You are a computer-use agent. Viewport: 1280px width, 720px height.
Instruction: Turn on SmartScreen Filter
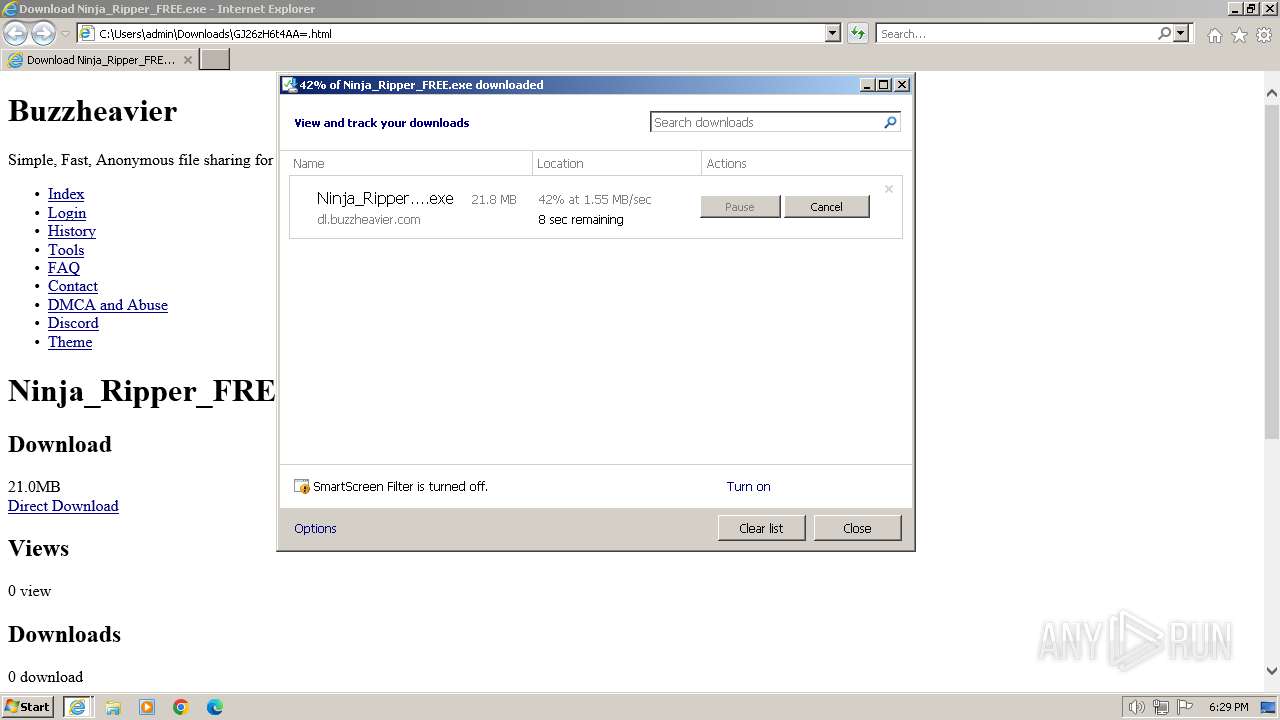748,487
